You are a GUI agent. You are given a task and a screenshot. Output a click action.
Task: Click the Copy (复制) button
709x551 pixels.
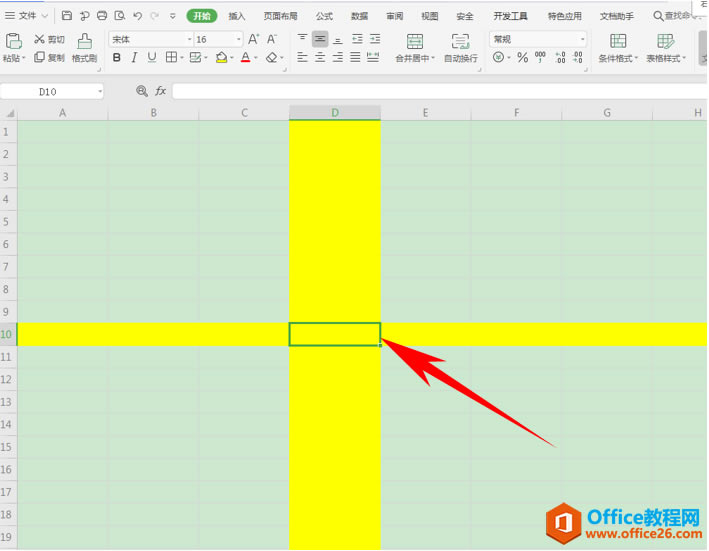coord(49,57)
